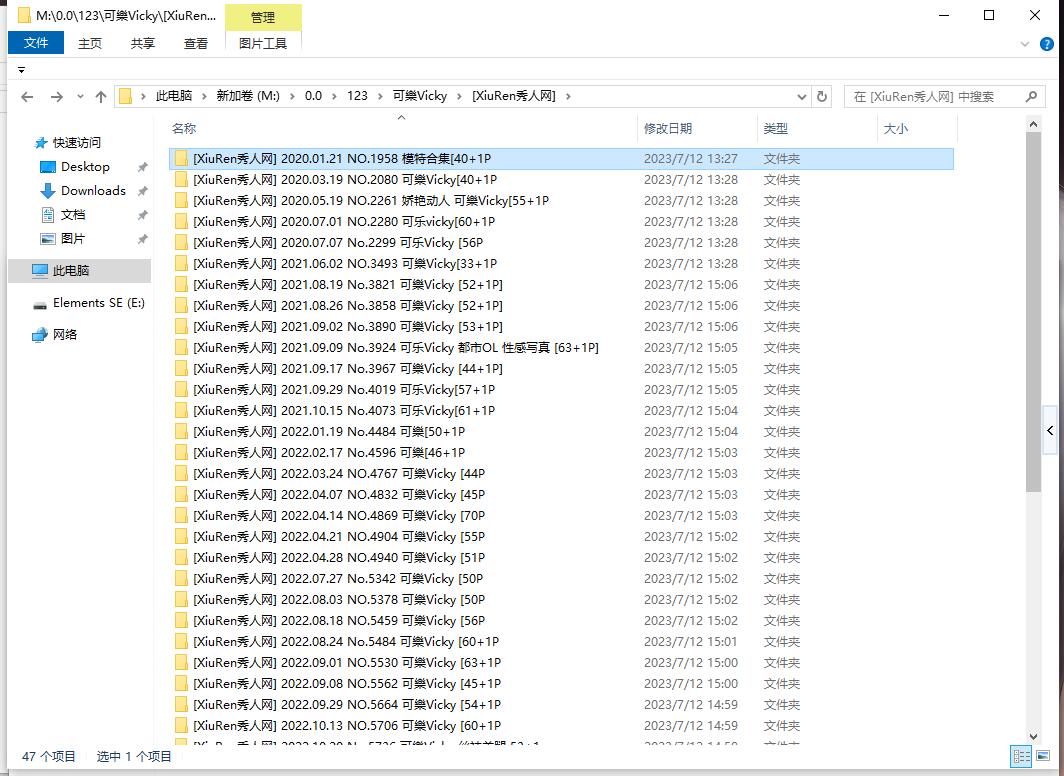Click 快速访问 in the navigation pane
Screen dimensions: 1064x776
(77, 142)
